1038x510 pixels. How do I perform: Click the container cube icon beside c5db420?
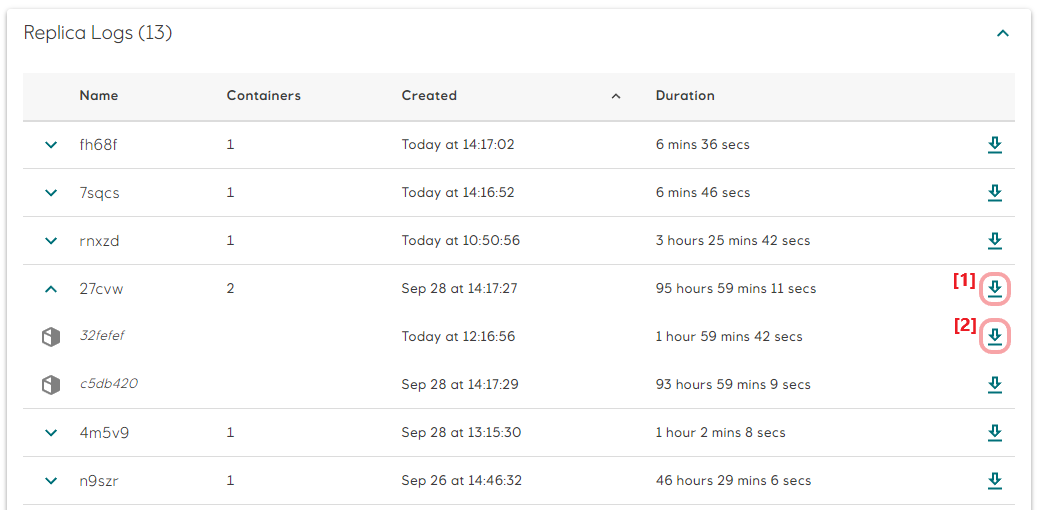51,385
